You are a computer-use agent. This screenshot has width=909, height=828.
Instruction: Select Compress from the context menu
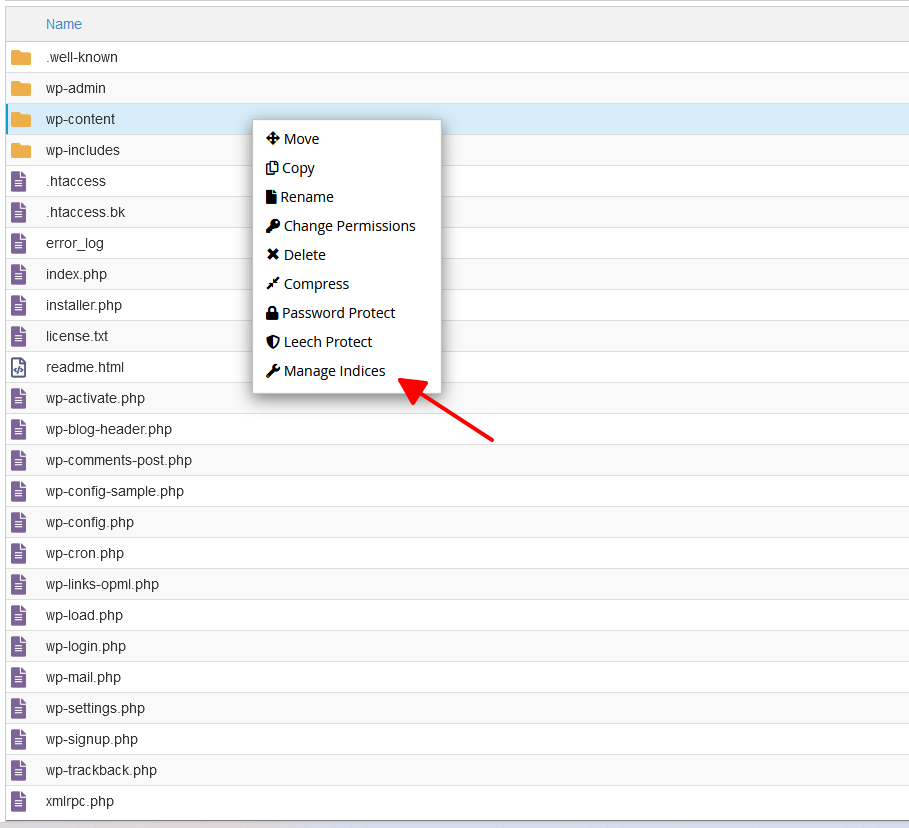pos(316,284)
